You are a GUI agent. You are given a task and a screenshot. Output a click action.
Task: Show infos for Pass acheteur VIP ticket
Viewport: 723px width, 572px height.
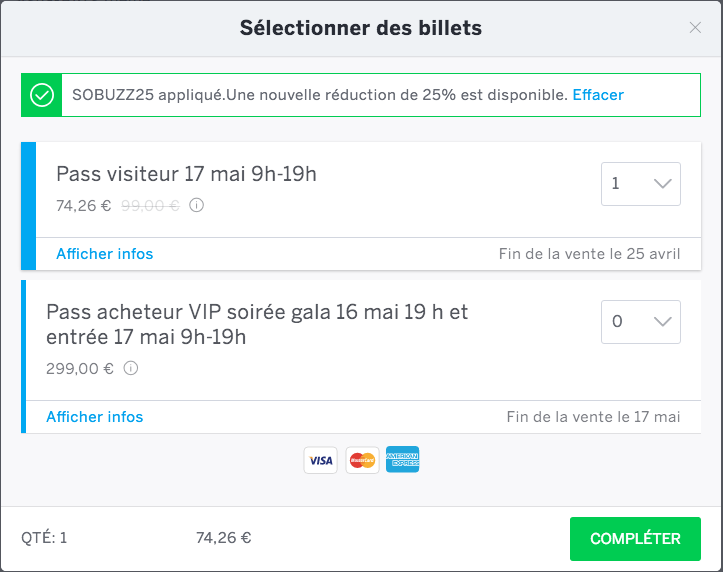click(x=95, y=417)
